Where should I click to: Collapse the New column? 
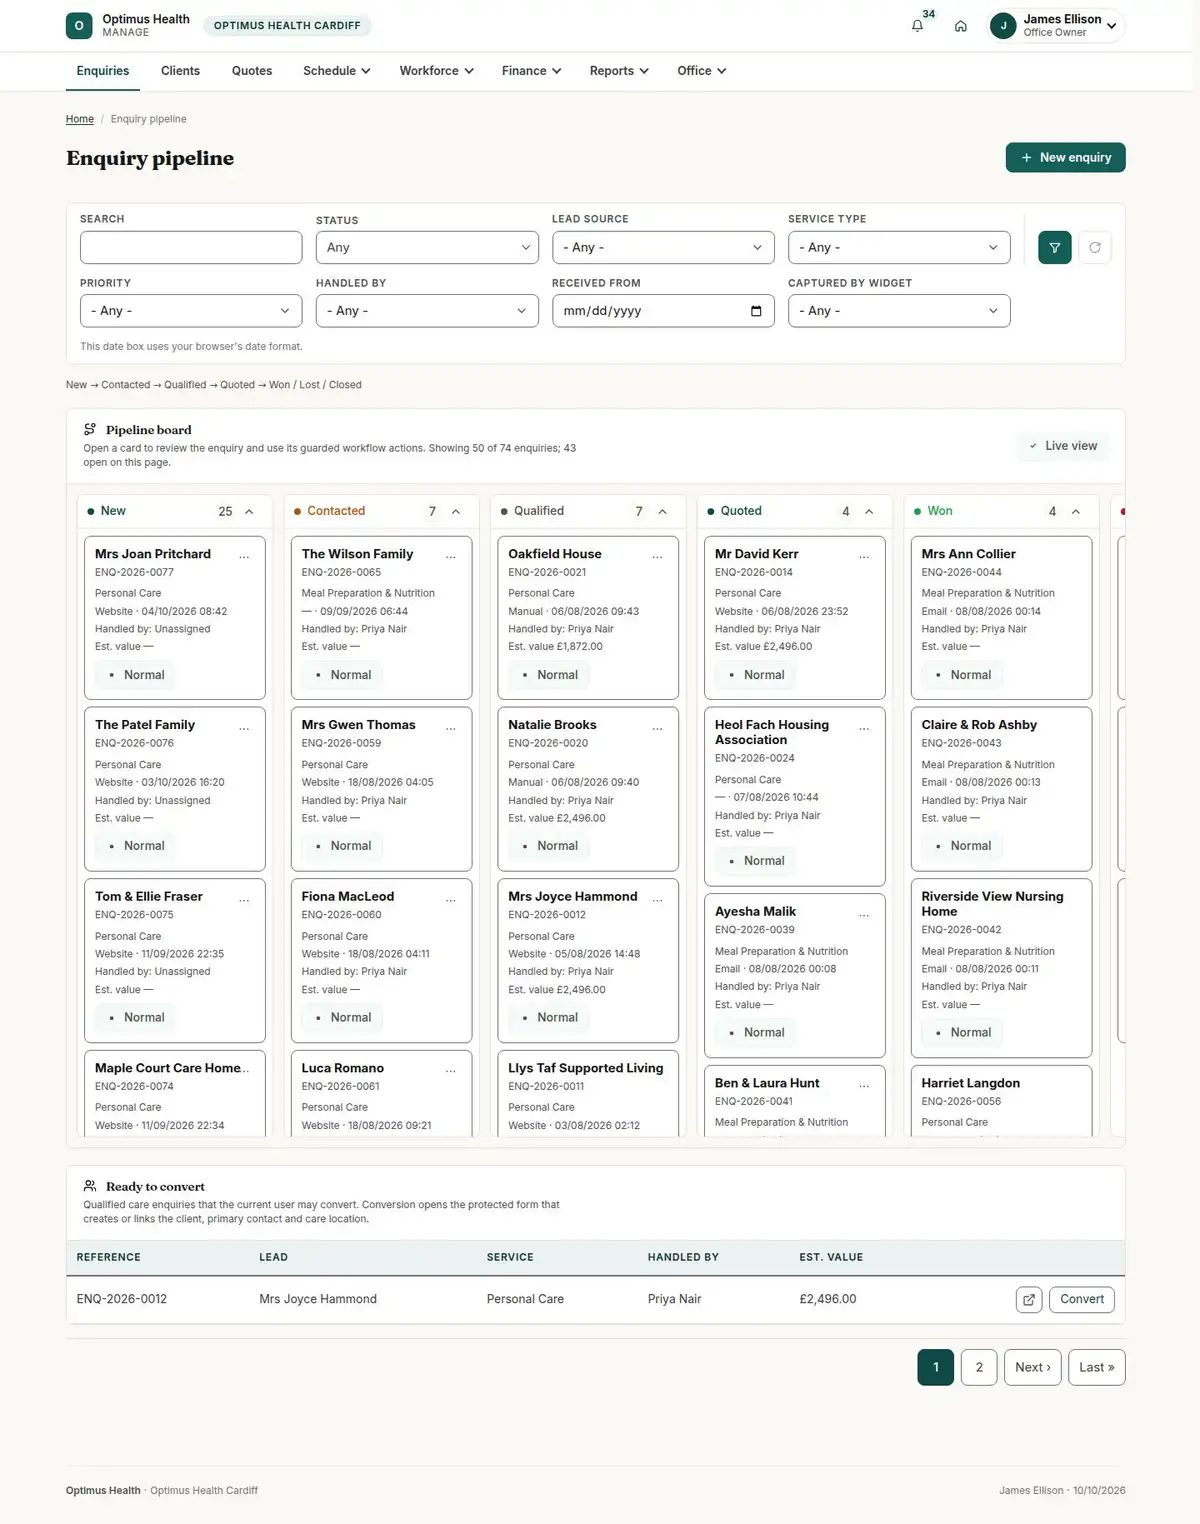point(249,511)
